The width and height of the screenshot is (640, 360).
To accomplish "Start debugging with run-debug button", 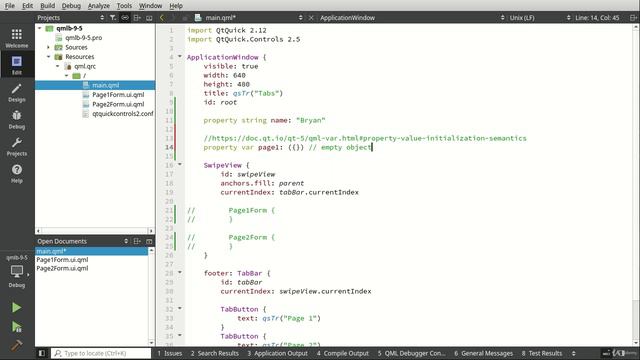I will (16, 327).
